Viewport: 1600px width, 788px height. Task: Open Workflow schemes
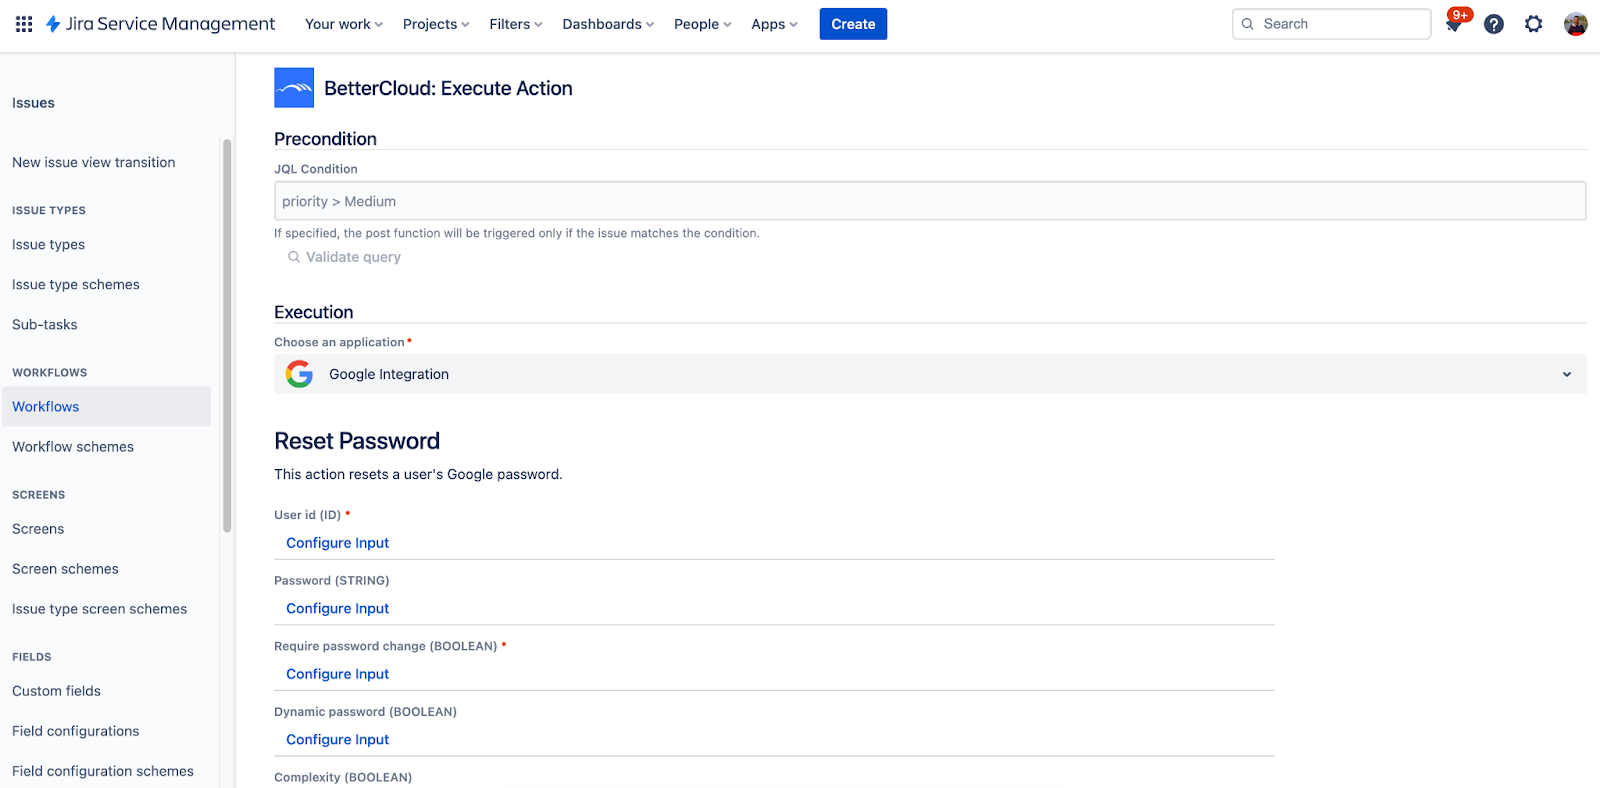point(73,447)
